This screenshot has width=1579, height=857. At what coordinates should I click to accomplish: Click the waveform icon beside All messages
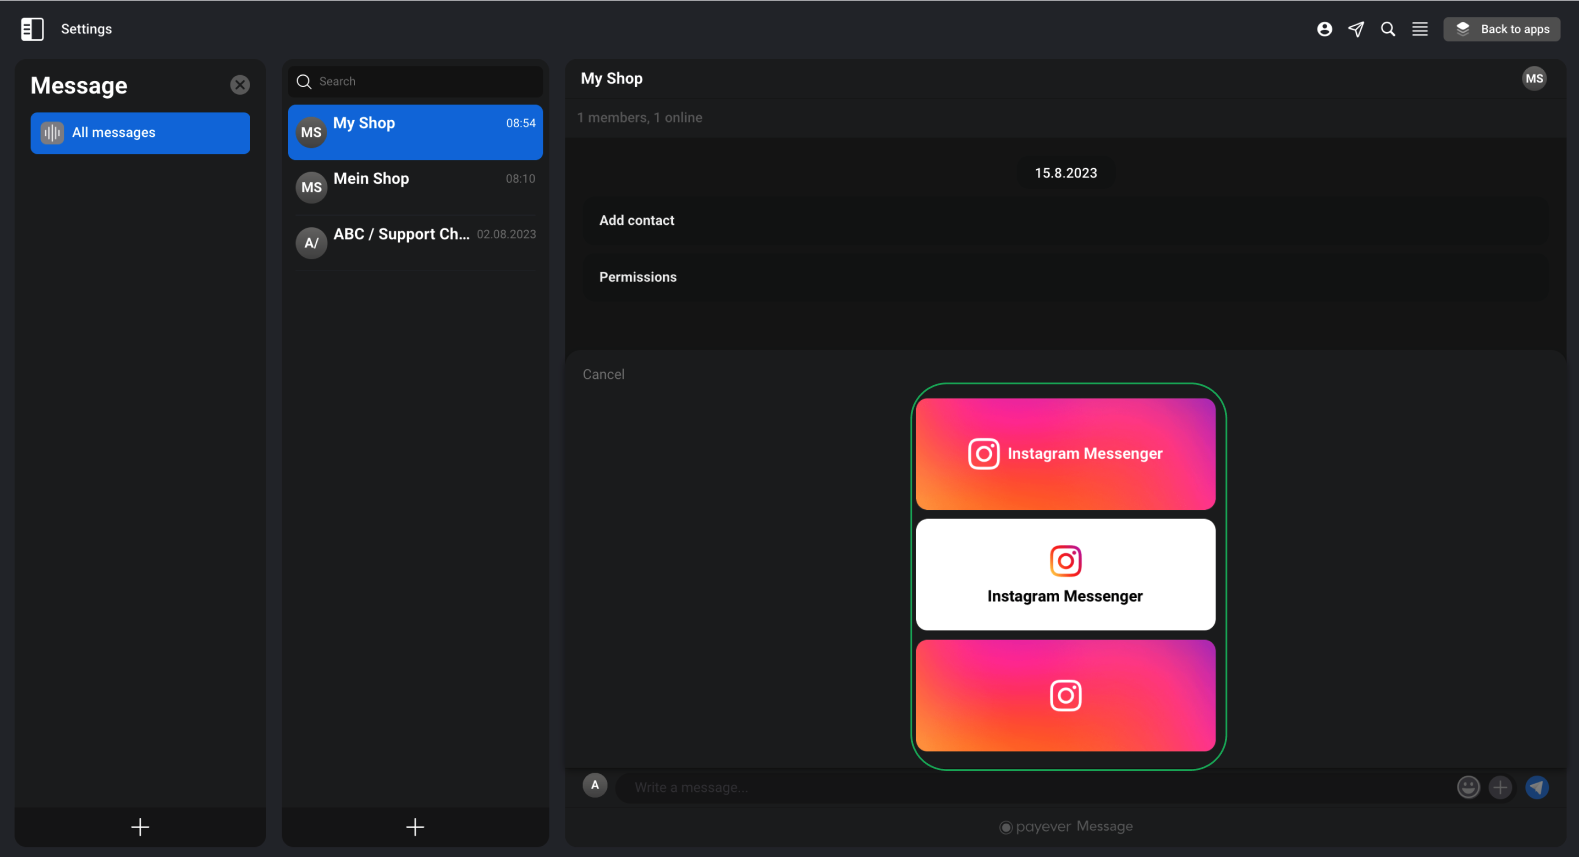coord(52,133)
